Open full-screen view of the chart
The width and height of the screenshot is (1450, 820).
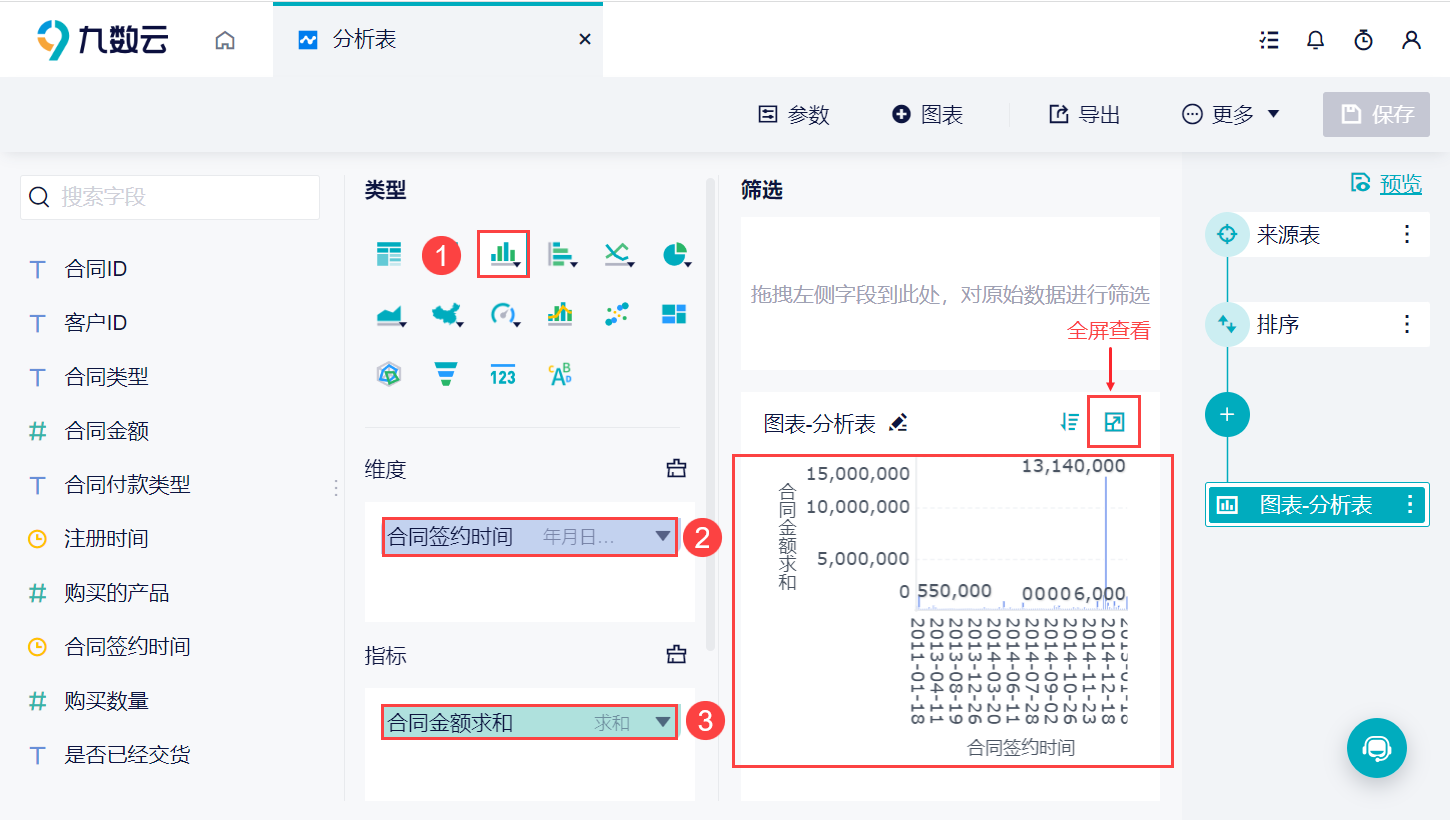coord(1113,421)
